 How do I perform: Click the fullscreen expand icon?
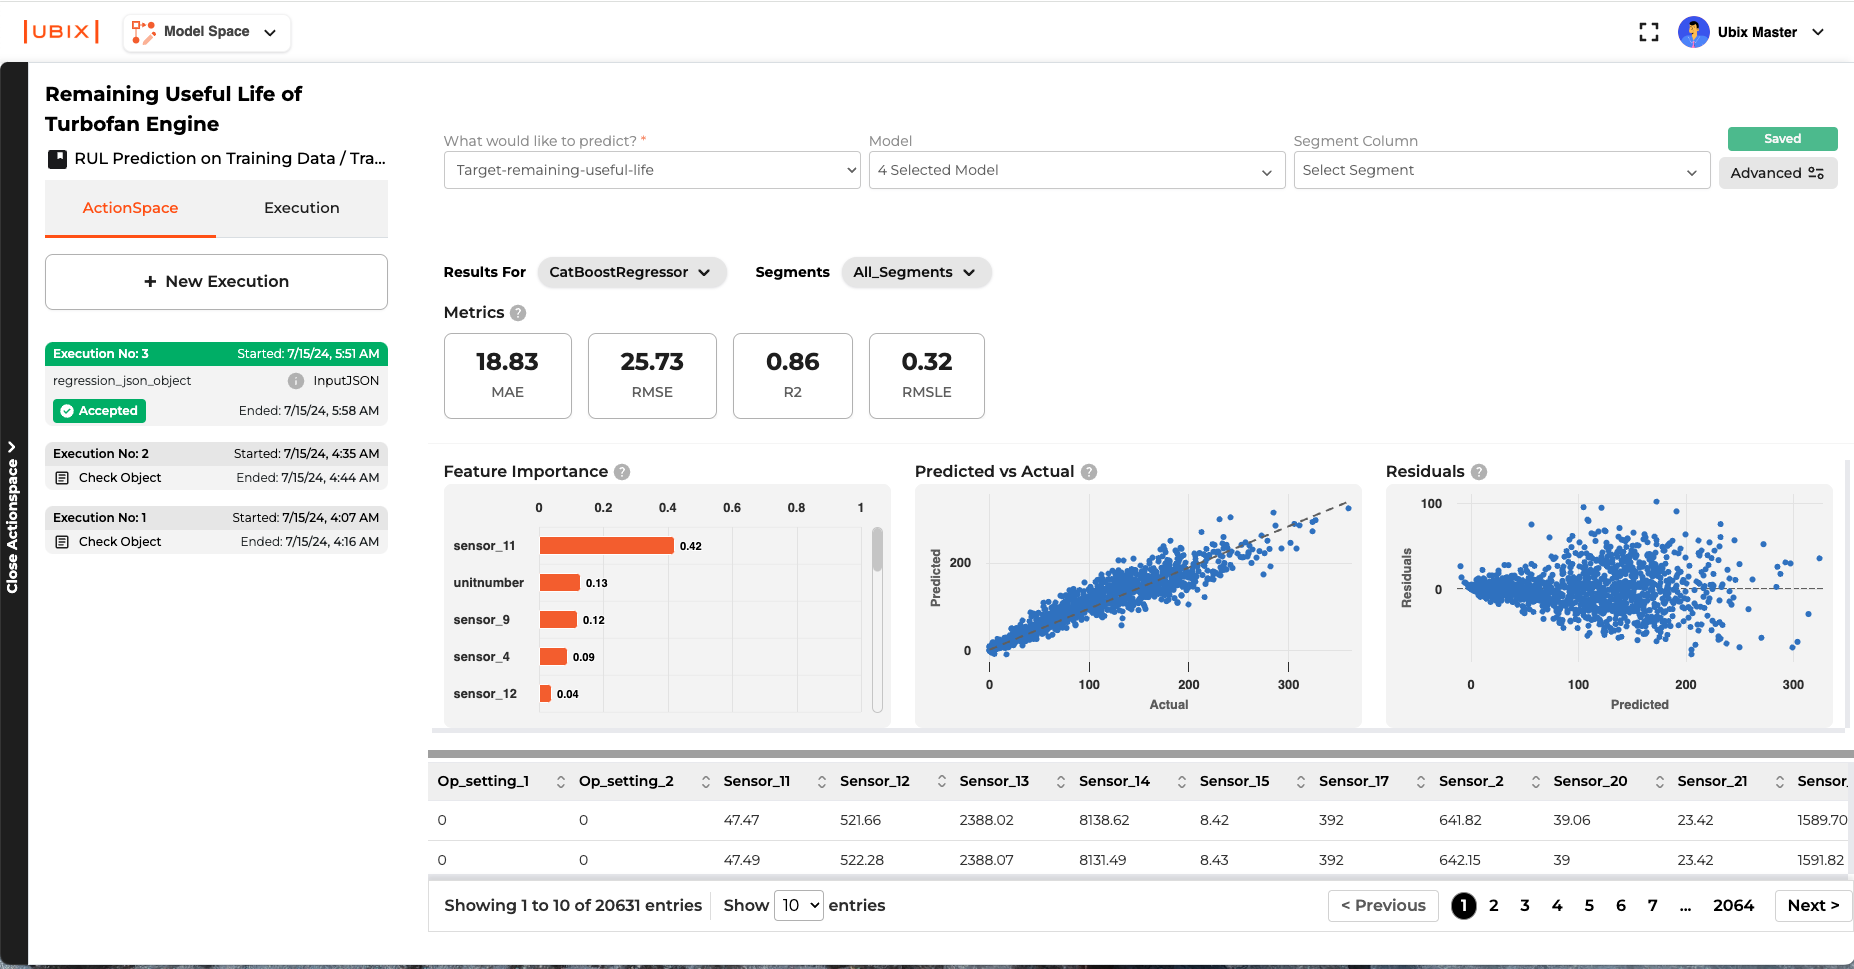[x=1648, y=32]
